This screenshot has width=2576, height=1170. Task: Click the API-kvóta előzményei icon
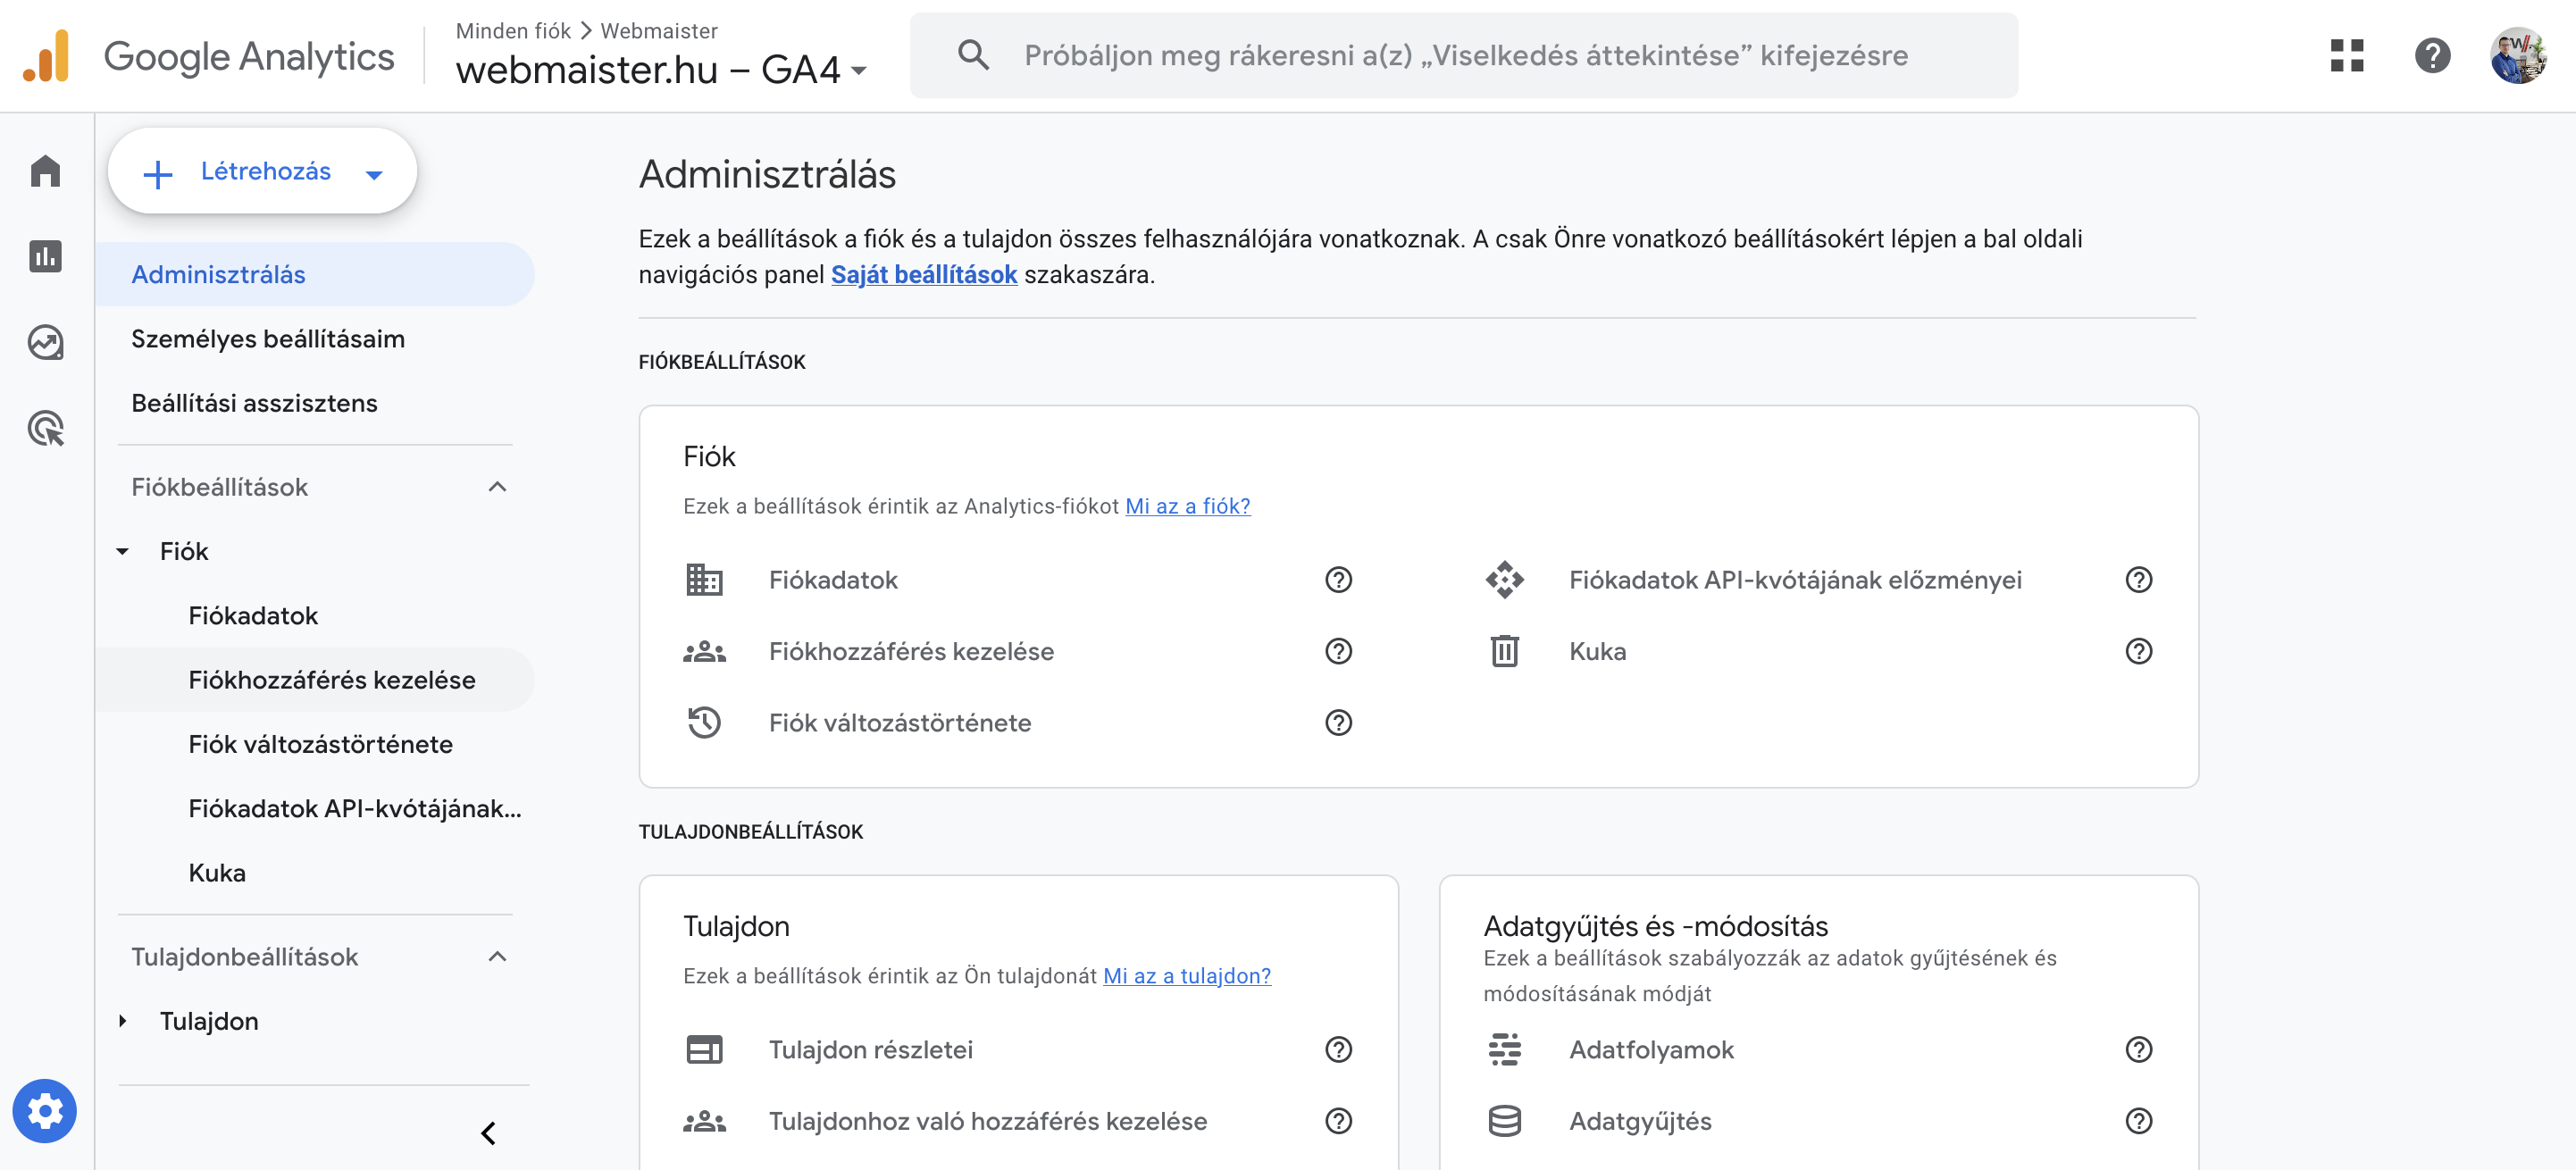pyautogui.click(x=1504, y=580)
